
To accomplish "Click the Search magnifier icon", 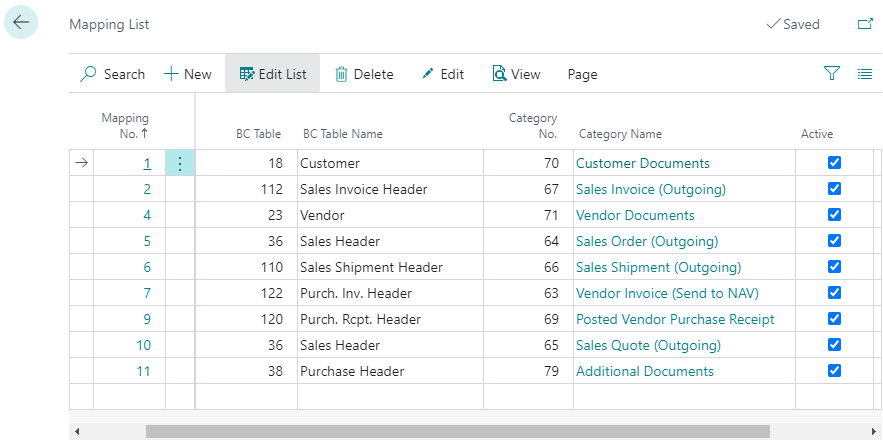I will (x=89, y=74).
